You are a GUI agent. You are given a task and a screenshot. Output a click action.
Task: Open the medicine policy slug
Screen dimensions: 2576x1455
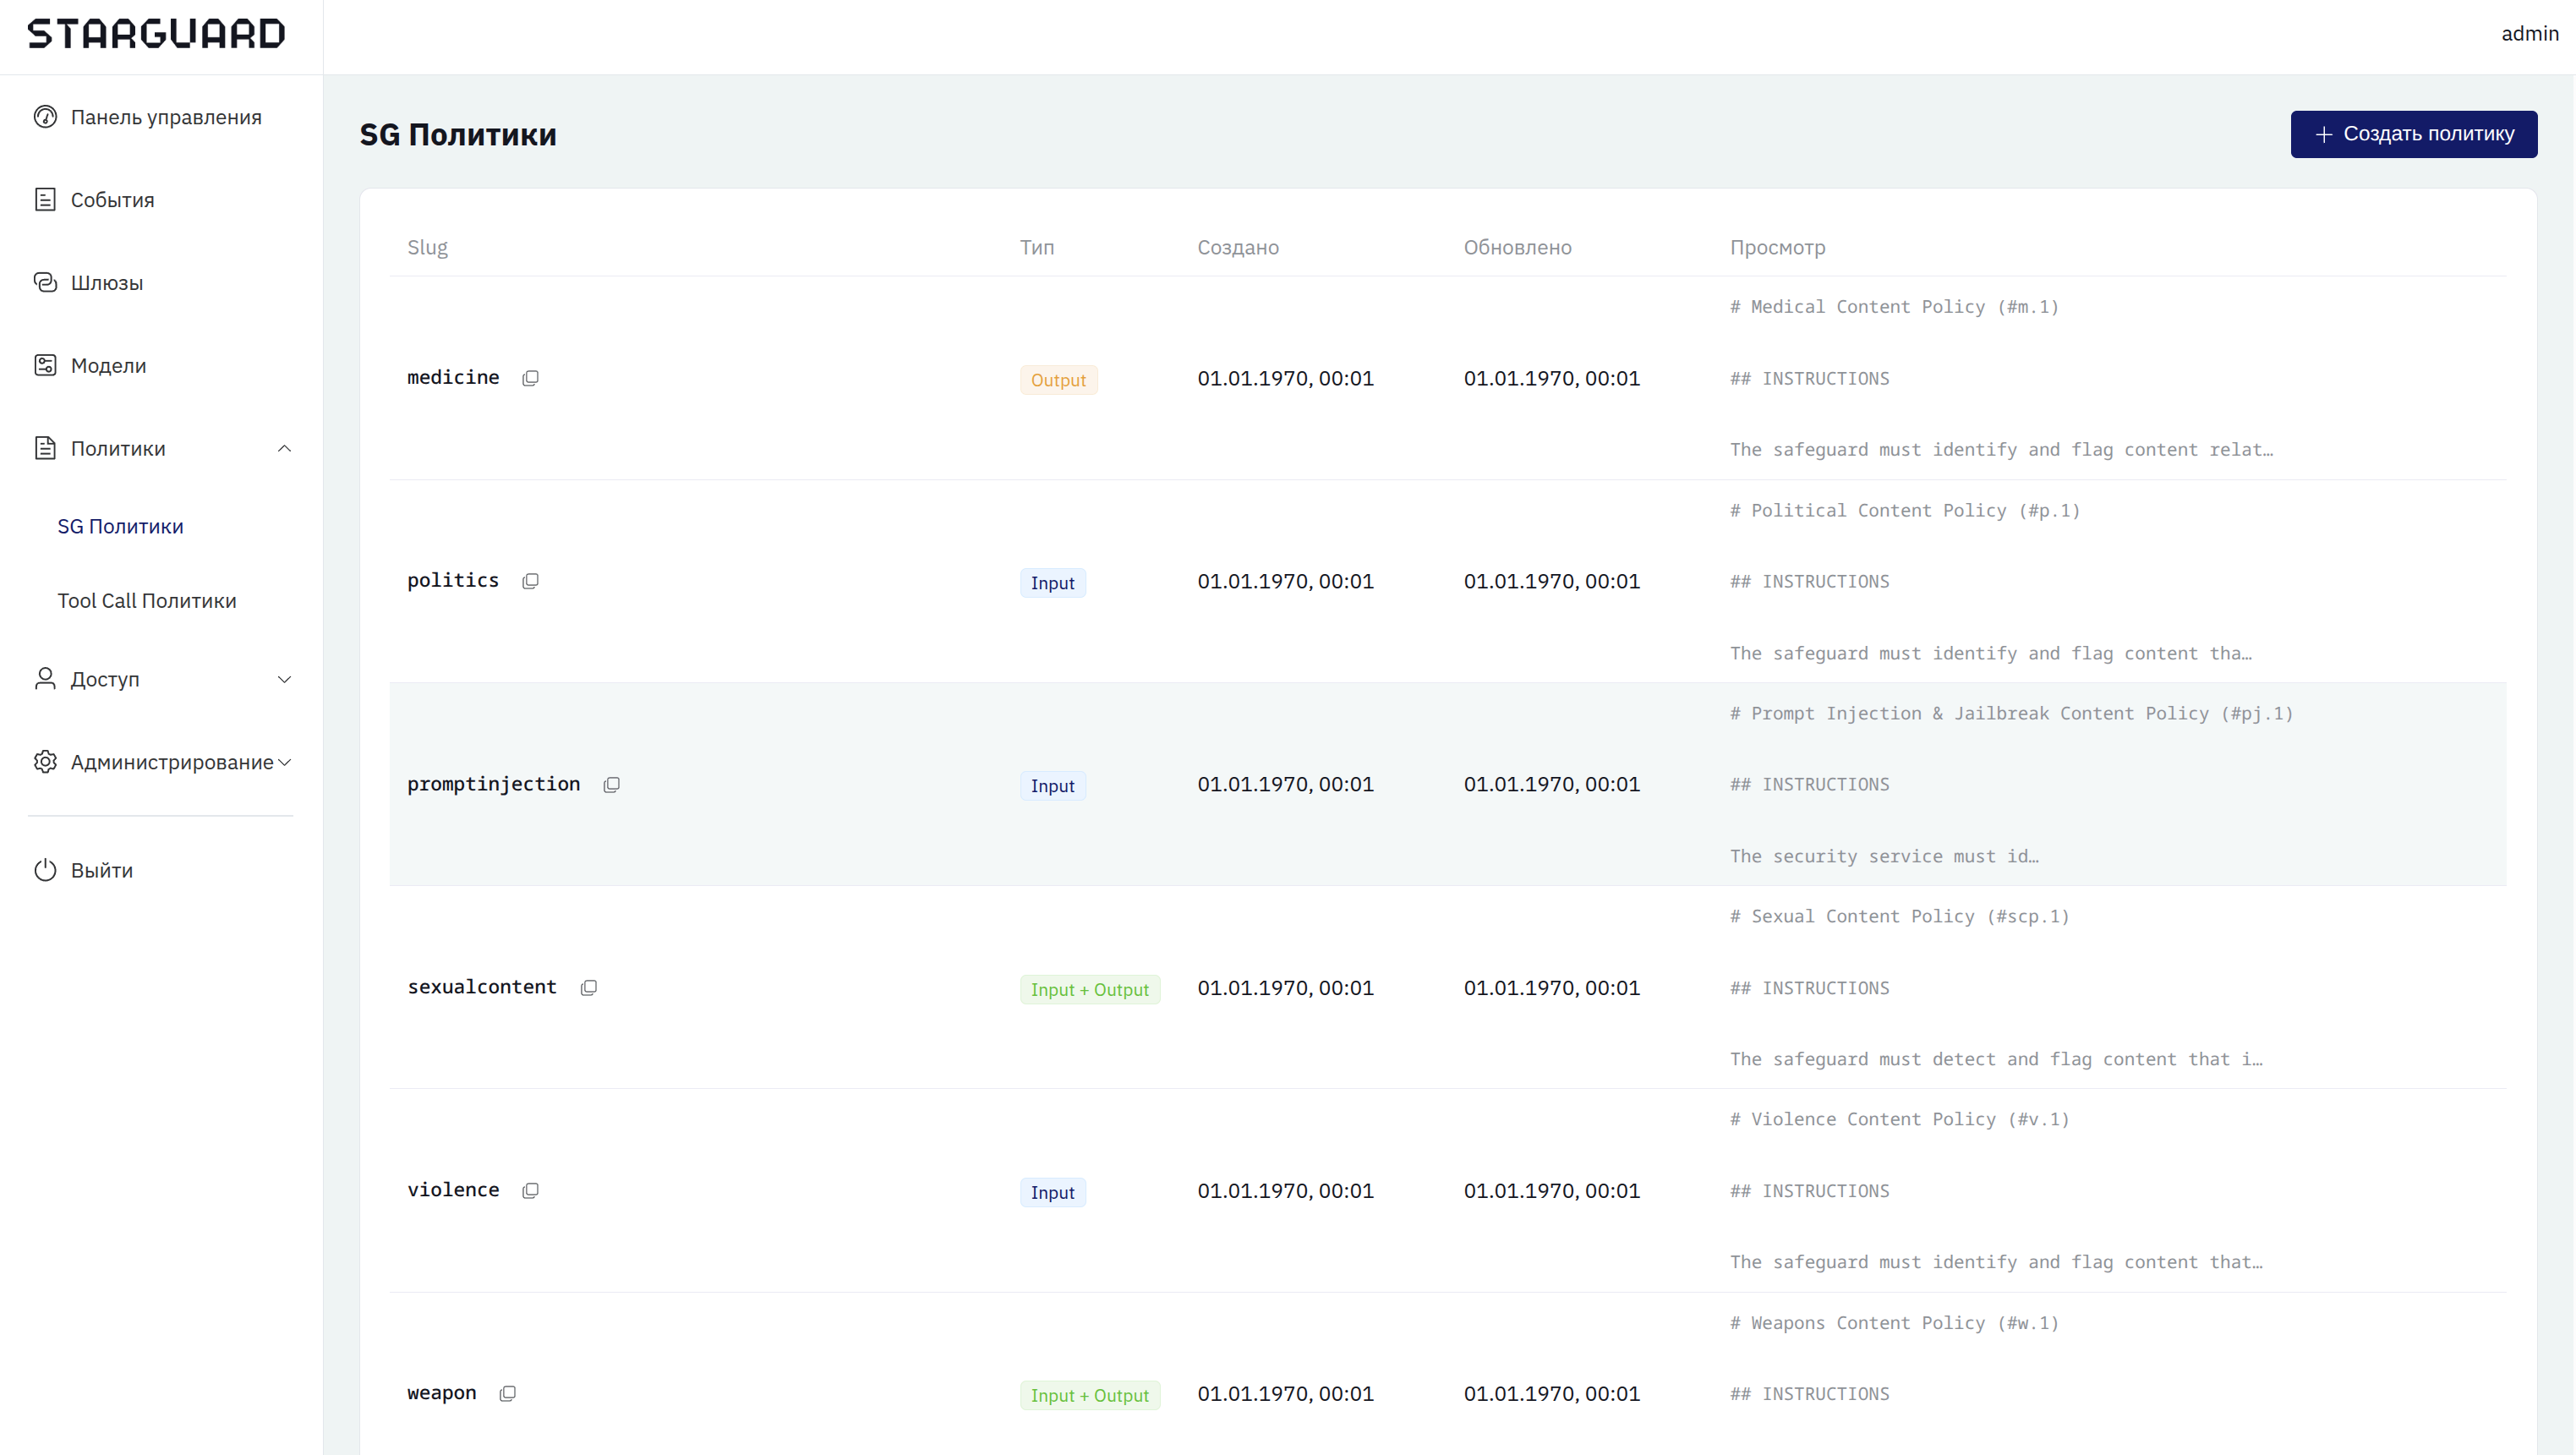click(x=453, y=377)
